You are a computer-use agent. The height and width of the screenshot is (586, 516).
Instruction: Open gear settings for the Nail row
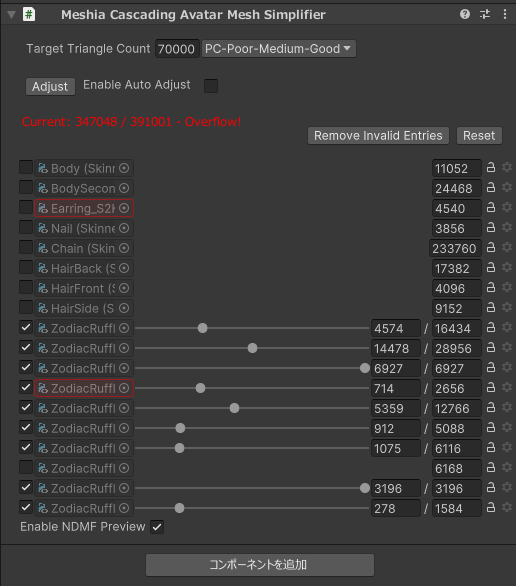click(x=507, y=227)
